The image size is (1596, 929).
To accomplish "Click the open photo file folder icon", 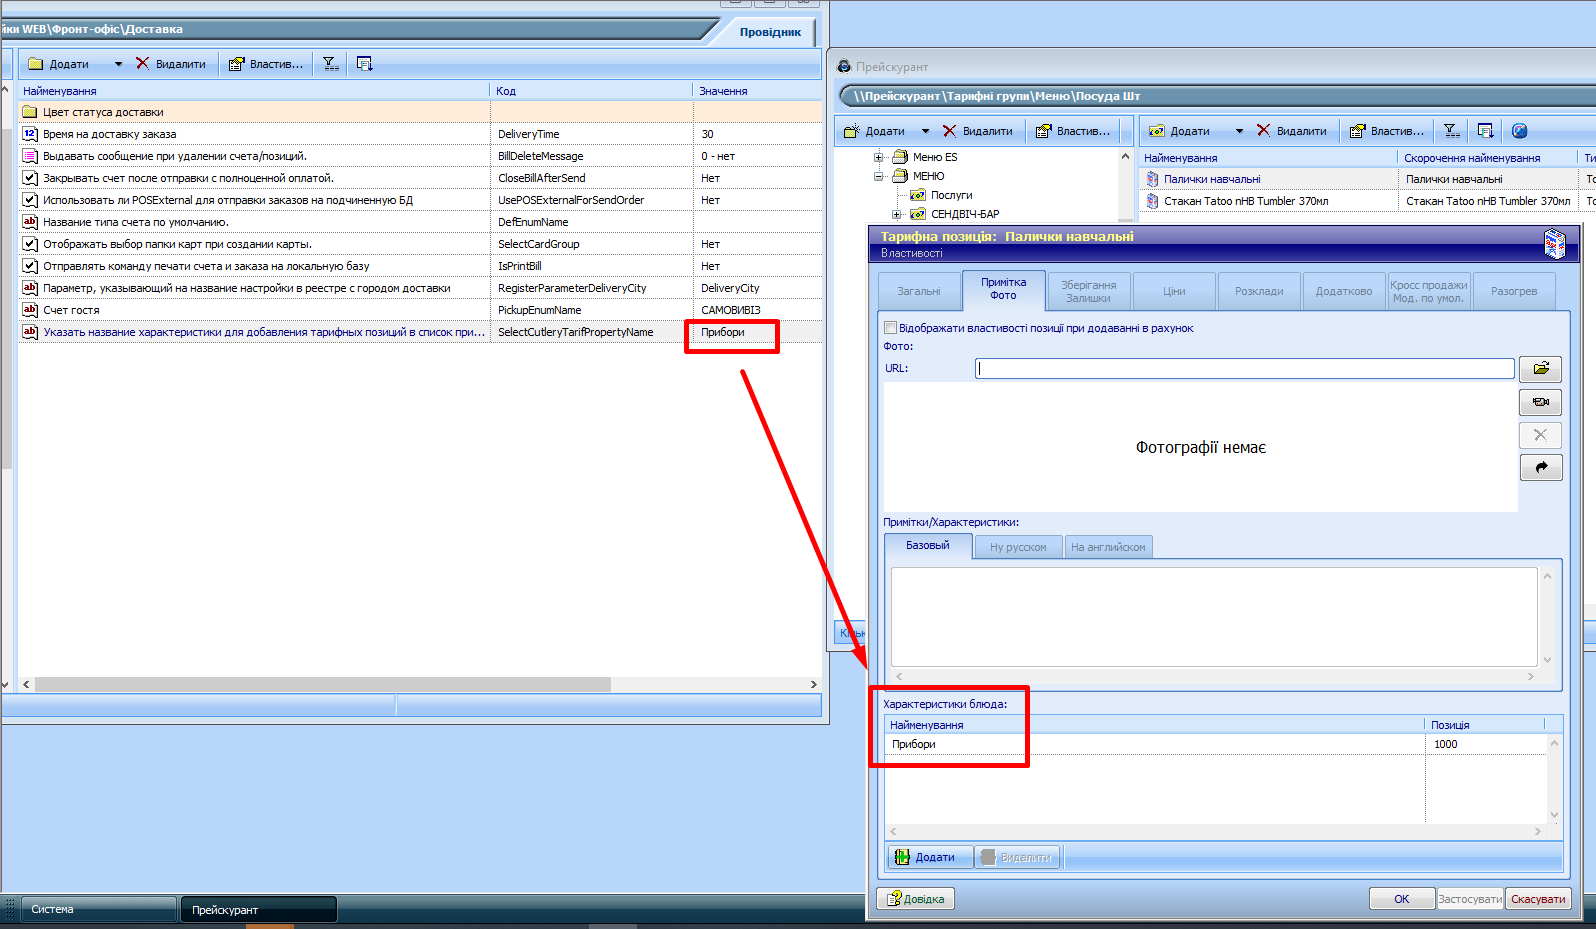I will 1540,369.
